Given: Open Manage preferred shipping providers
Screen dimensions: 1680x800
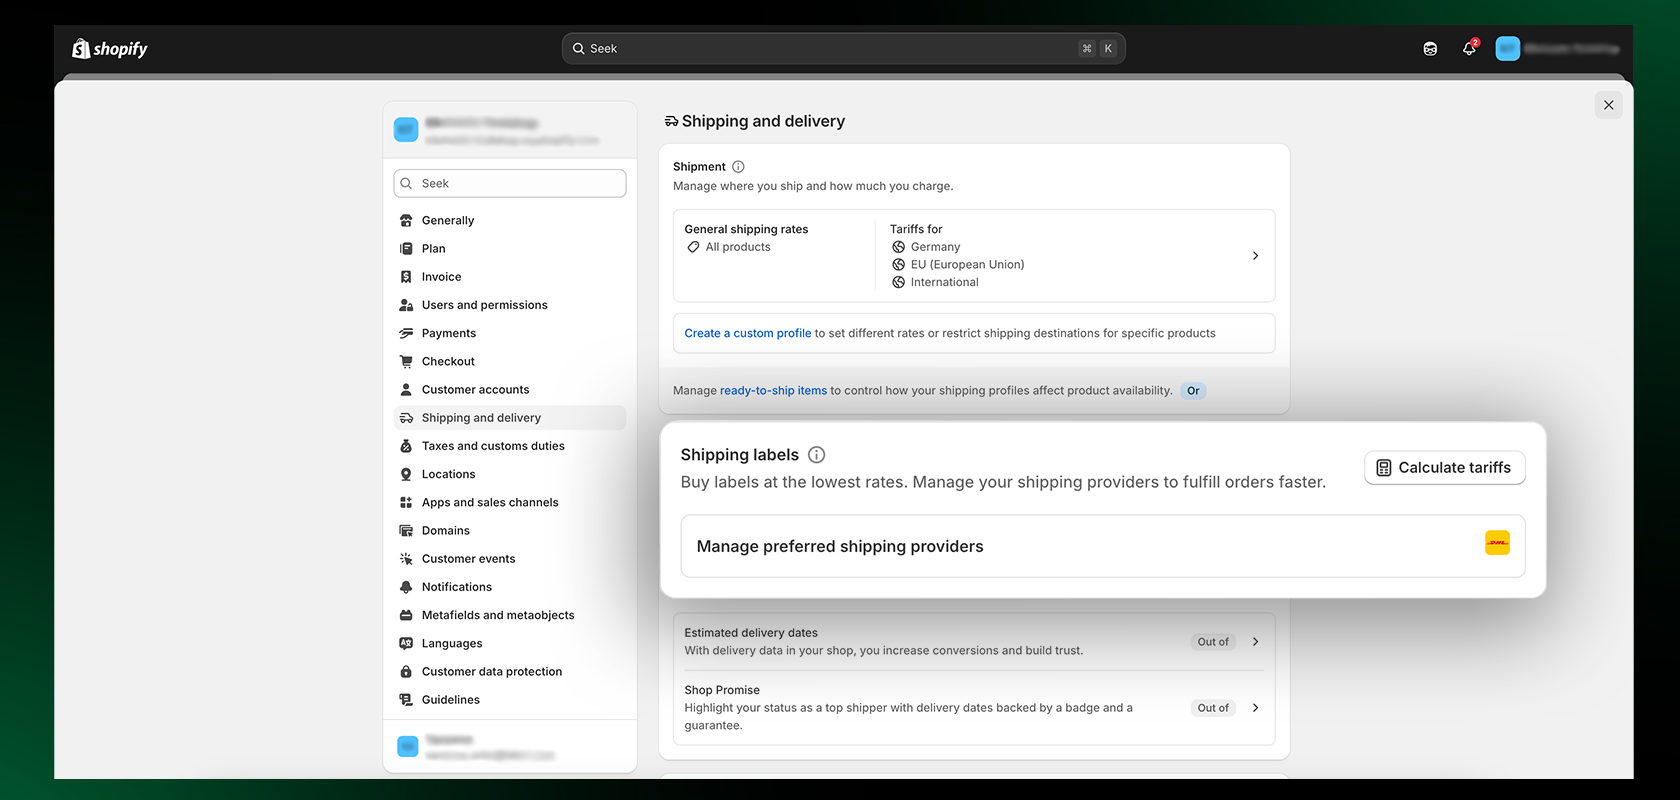Looking at the screenshot, I should pos(1102,546).
